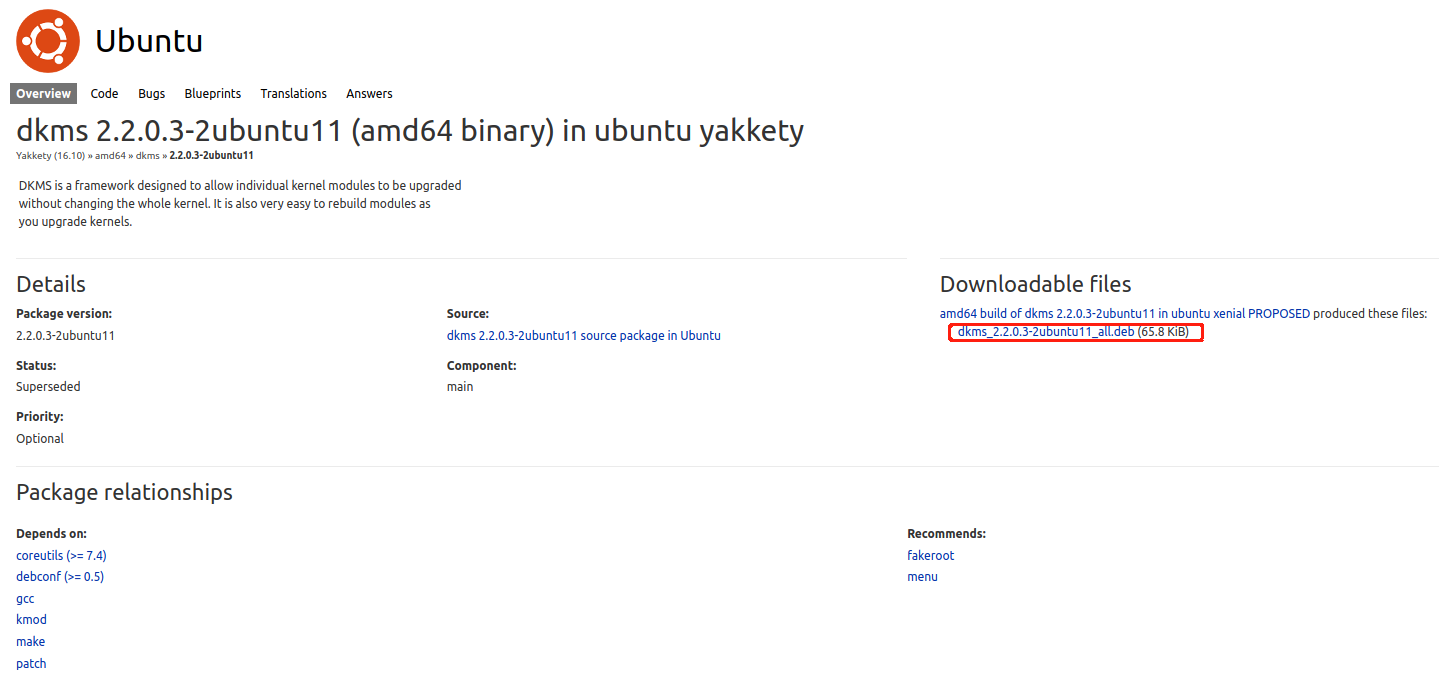Follow the kmod dependency link
1439x686 pixels.
[31, 620]
